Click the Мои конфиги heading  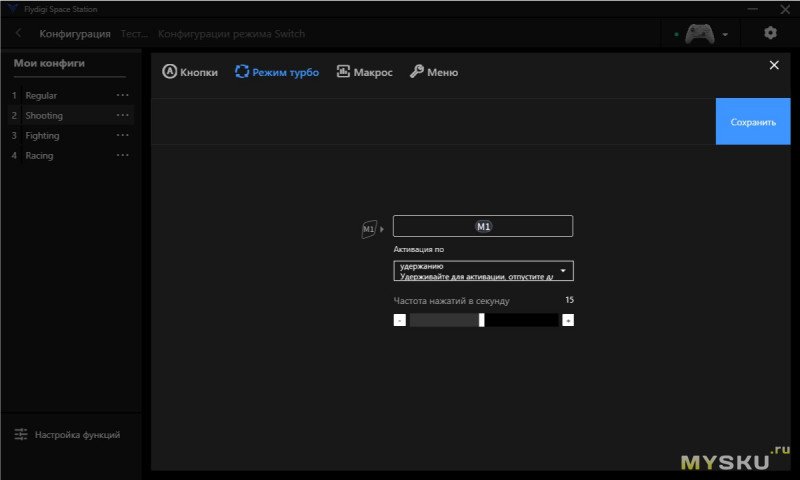click(49, 63)
